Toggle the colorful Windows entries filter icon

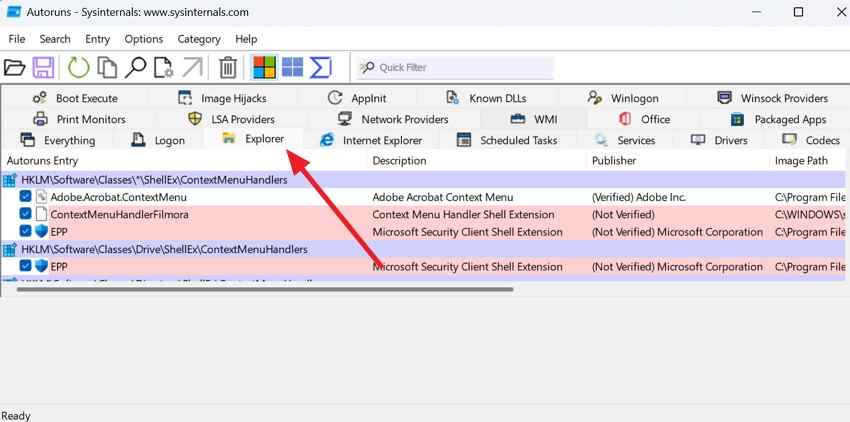click(265, 67)
